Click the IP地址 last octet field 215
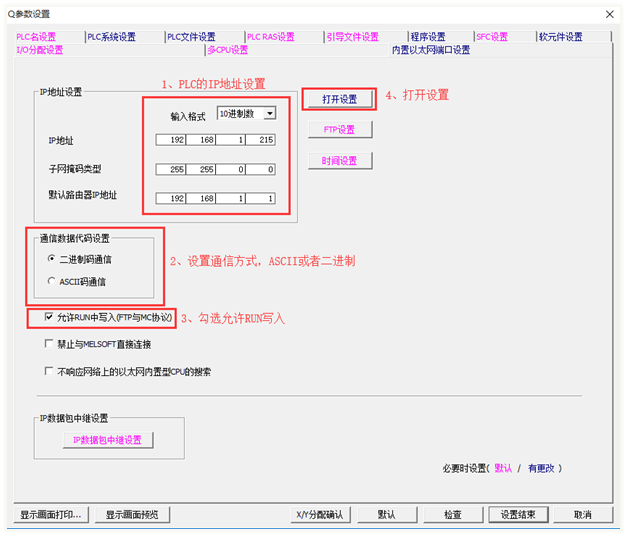Viewport: 627px width, 536px height. click(261, 140)
